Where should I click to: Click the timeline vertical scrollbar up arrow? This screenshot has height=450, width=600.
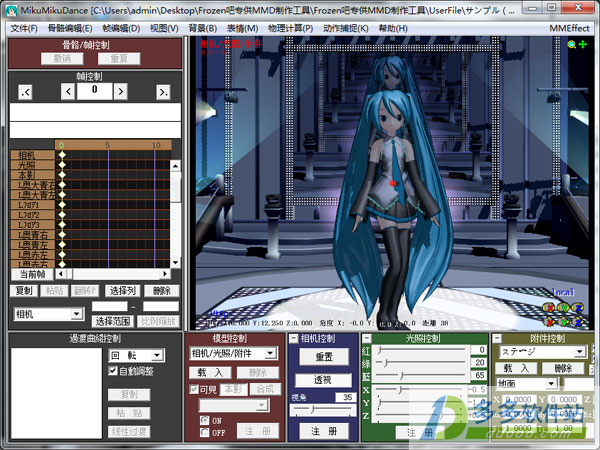coord(175,166)
